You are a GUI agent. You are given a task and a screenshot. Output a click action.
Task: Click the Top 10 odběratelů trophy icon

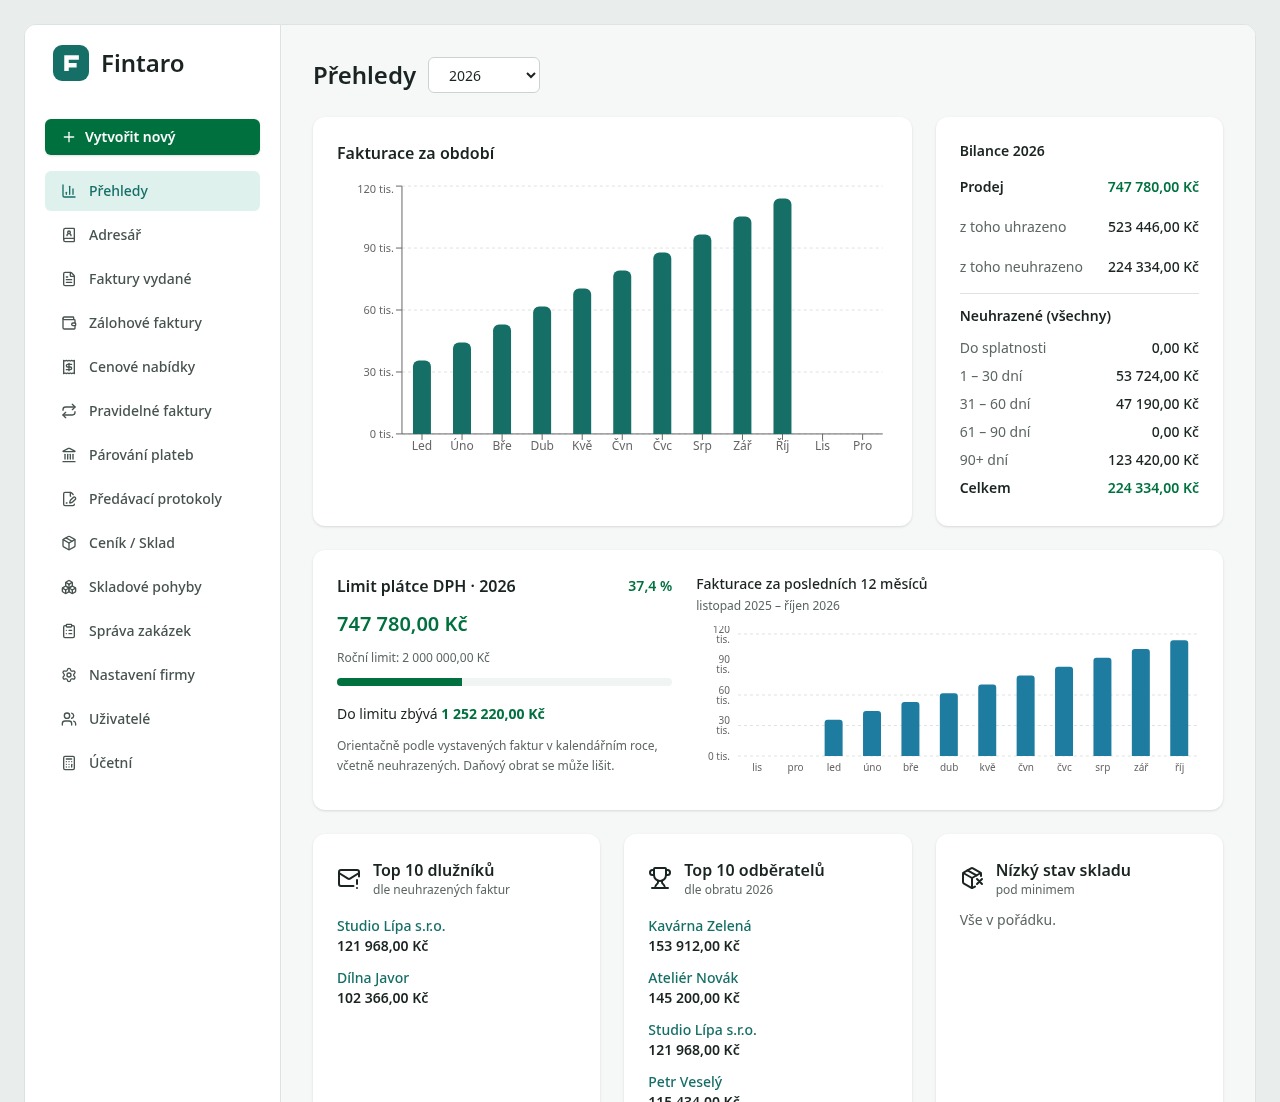pos(660,878)
